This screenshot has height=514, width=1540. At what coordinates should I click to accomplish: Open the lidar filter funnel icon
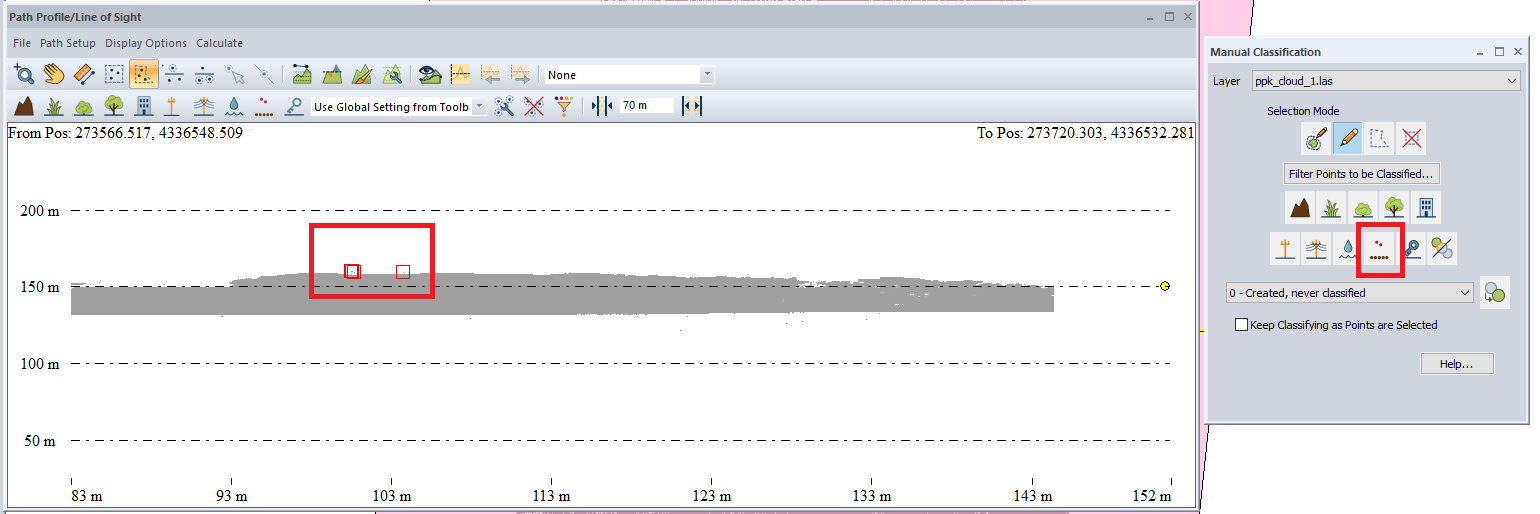[564, 106]
